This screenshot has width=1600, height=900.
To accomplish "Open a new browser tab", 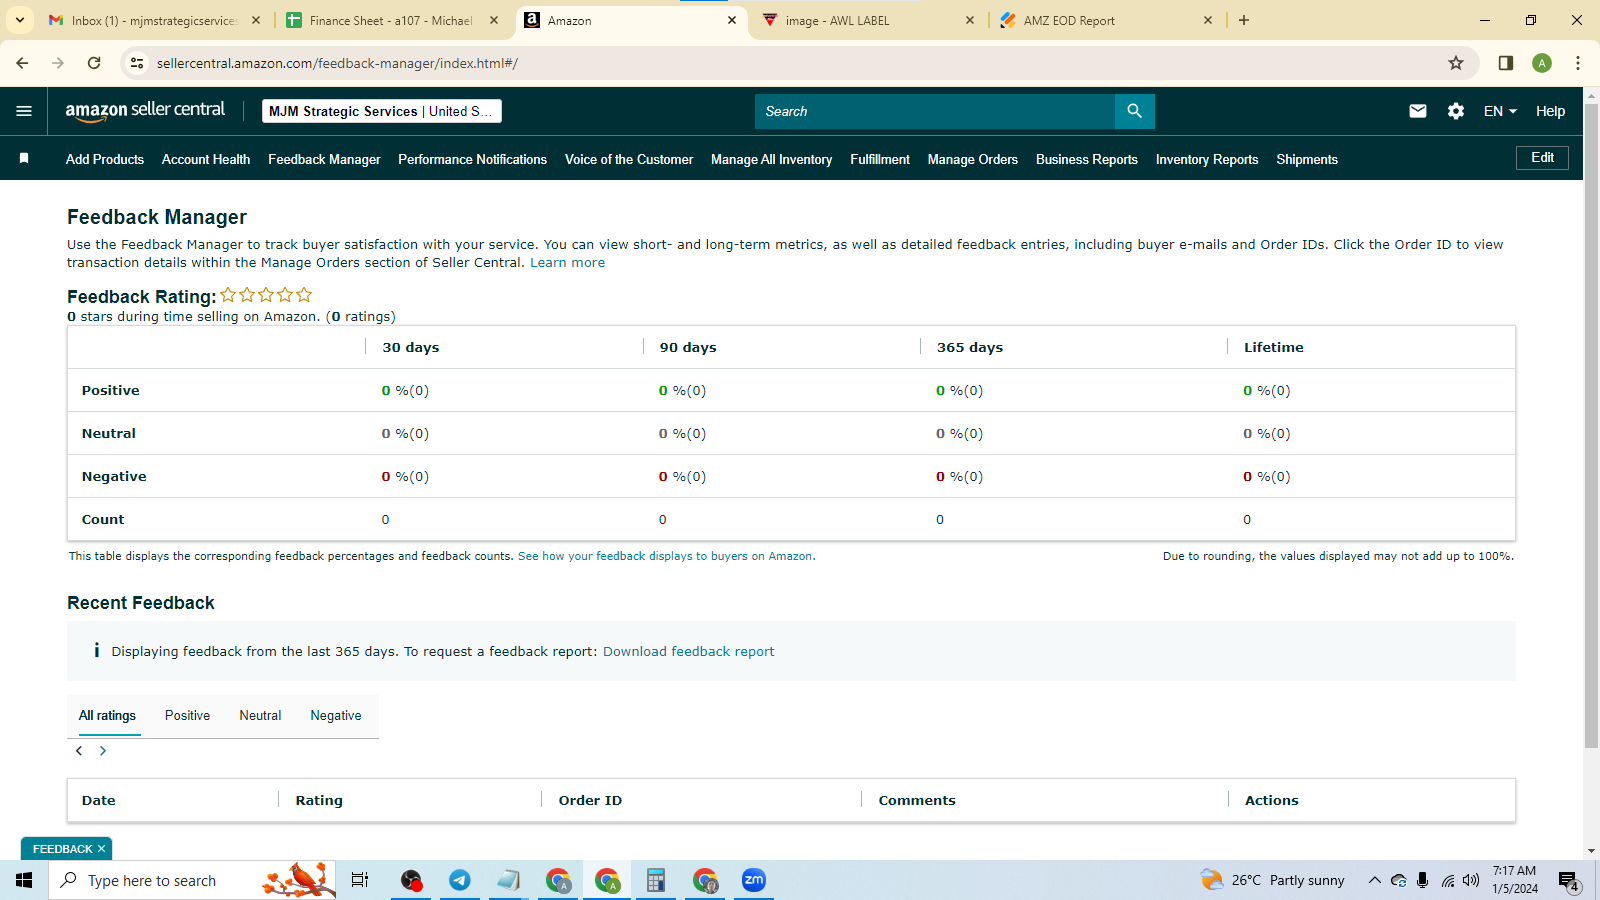I will 1244,20.
